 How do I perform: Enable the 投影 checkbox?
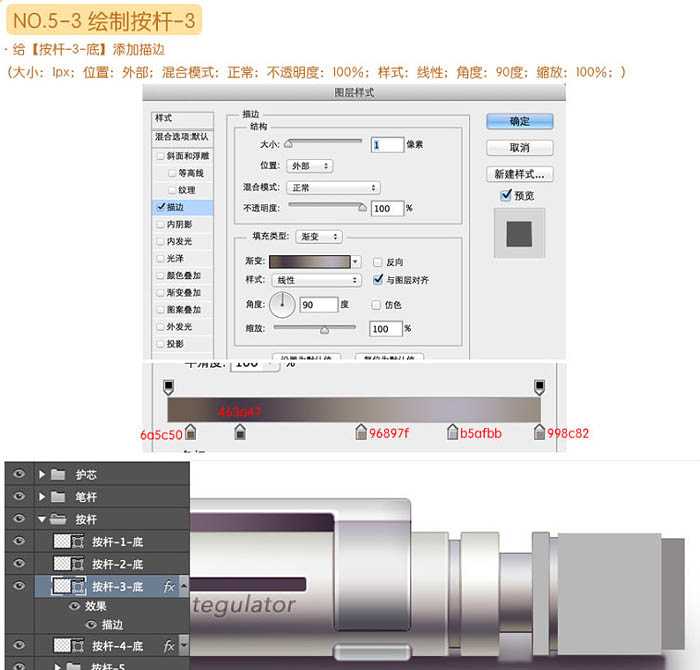(160, 344)
